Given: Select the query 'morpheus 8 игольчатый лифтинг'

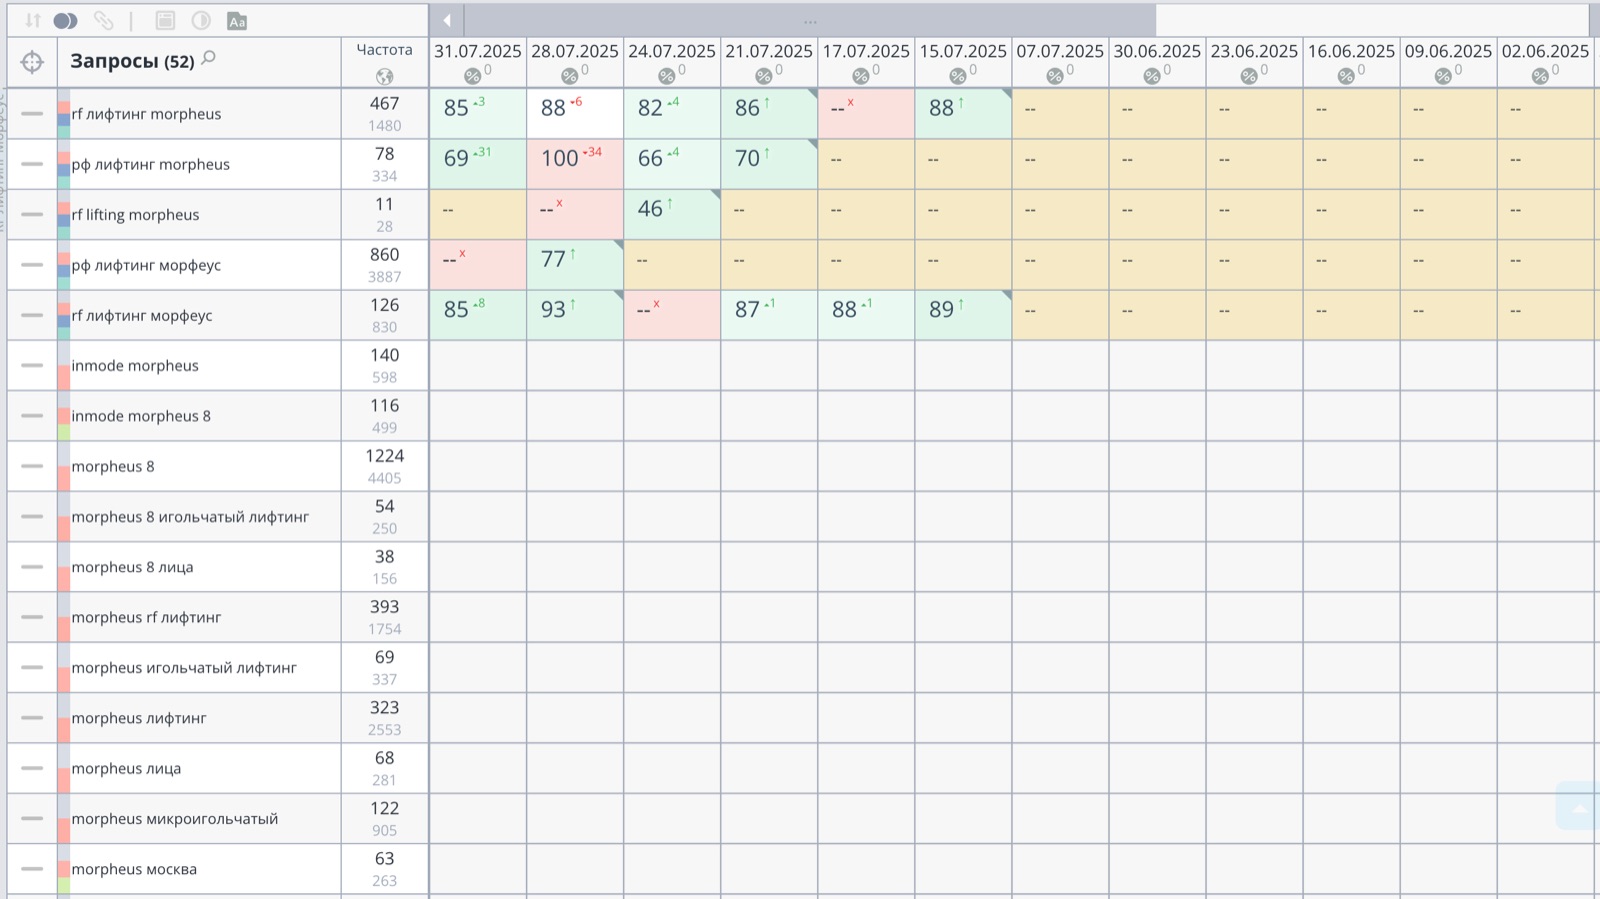Looking at the screenshot, I should coord(190,517).
